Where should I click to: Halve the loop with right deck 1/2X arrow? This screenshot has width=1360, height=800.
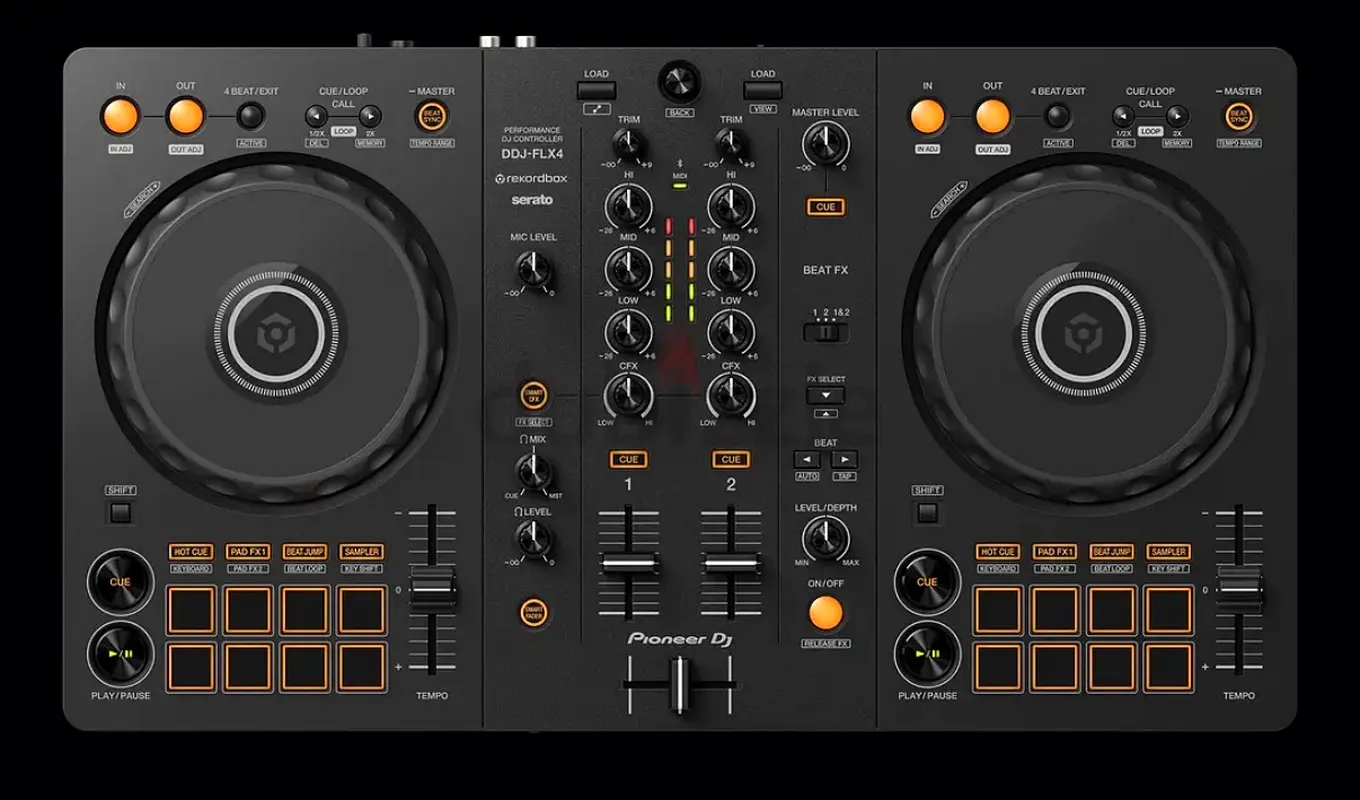coord(1123,116)
